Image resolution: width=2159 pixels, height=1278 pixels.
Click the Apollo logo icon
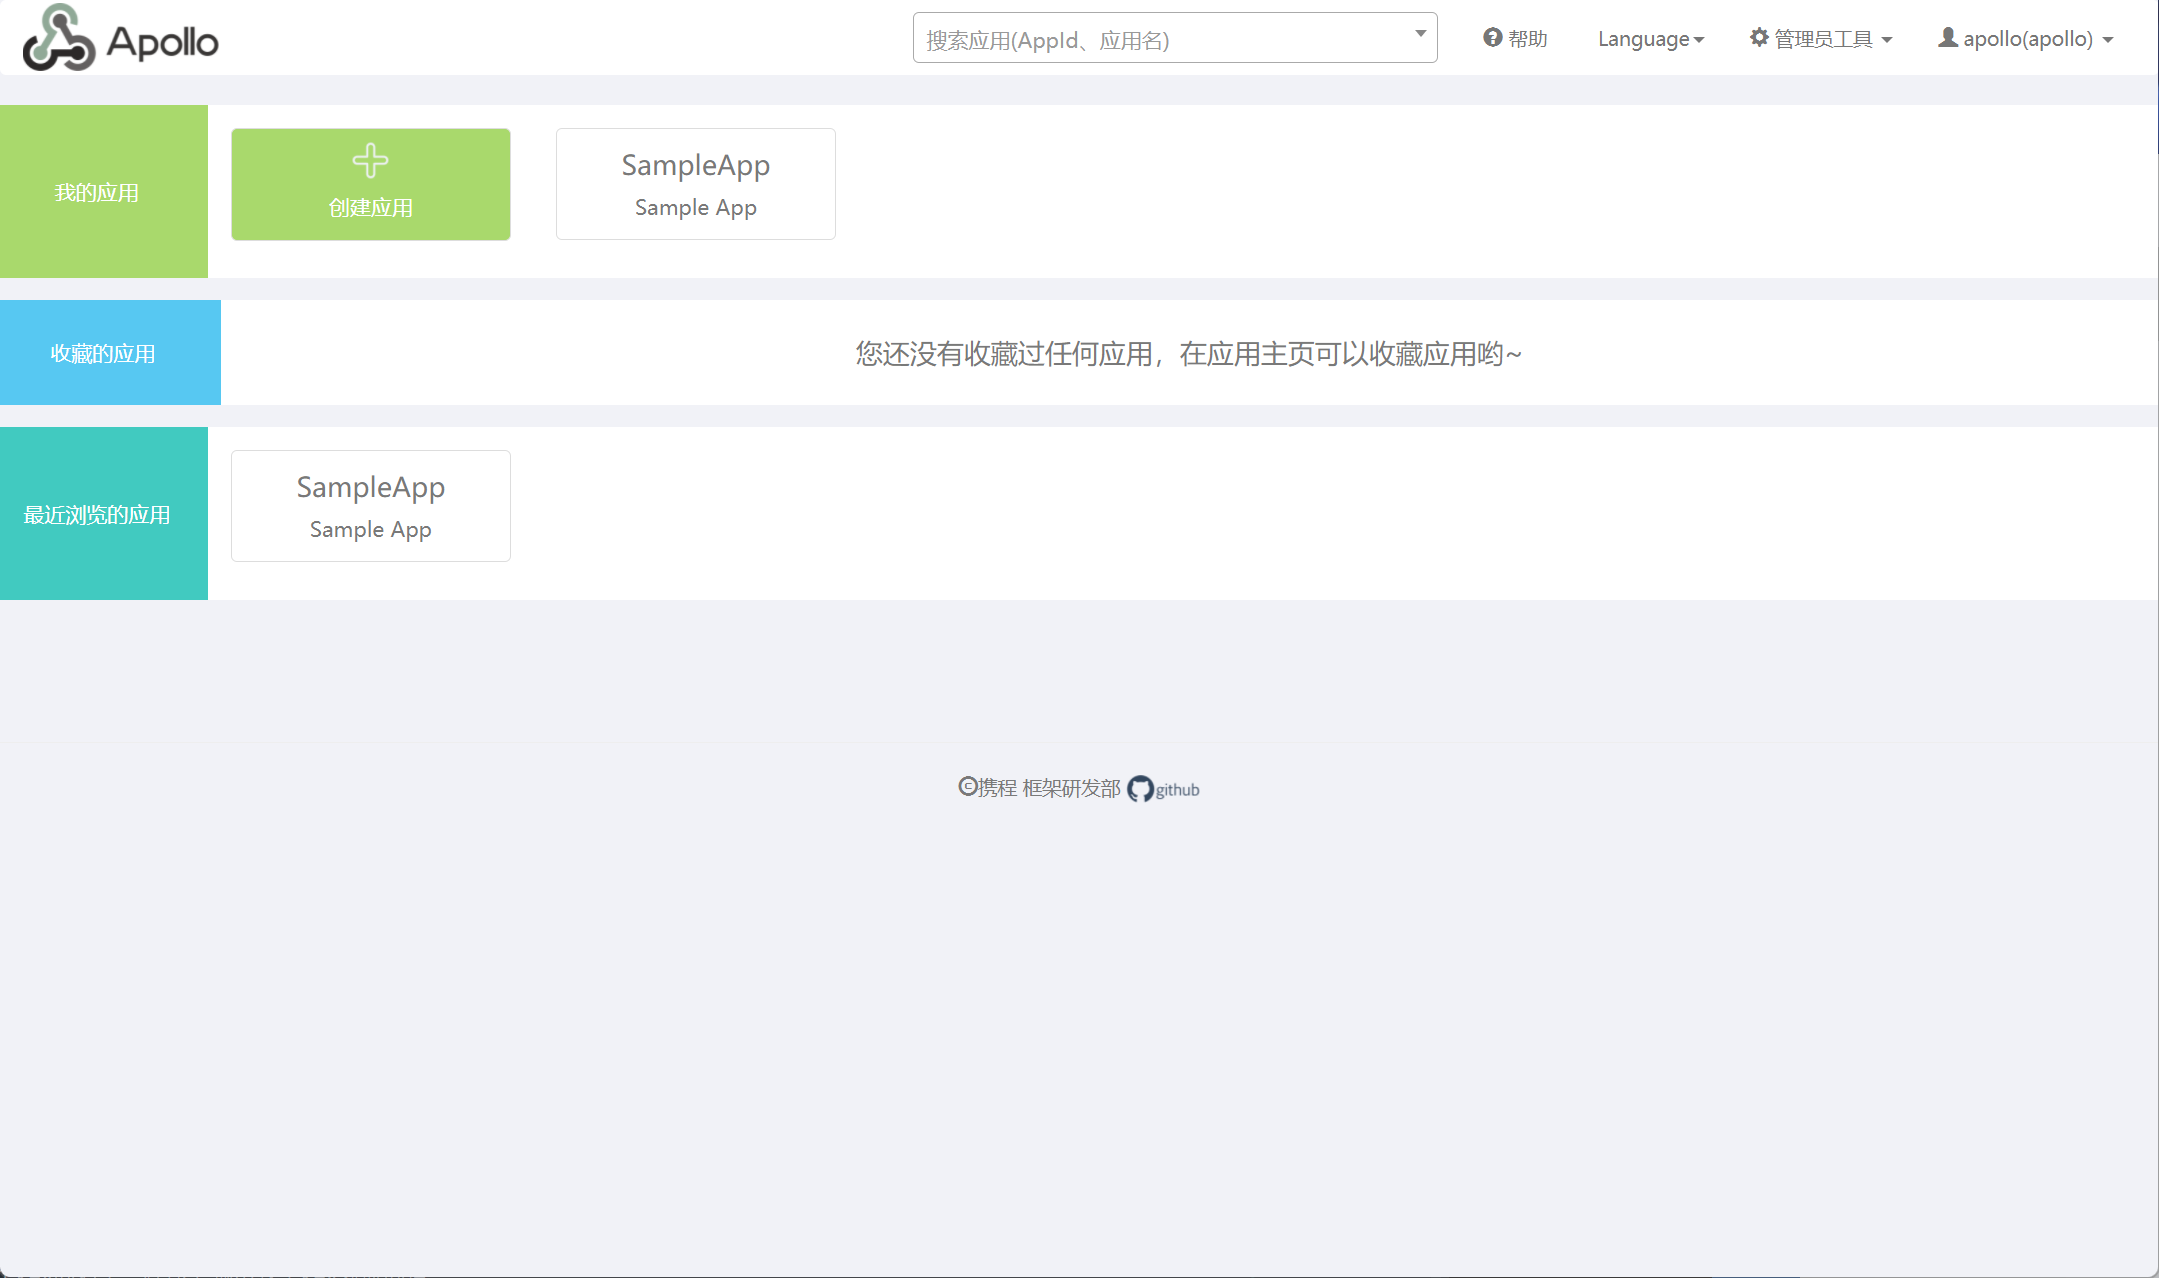pyautogui.click(x=59, y=38)
